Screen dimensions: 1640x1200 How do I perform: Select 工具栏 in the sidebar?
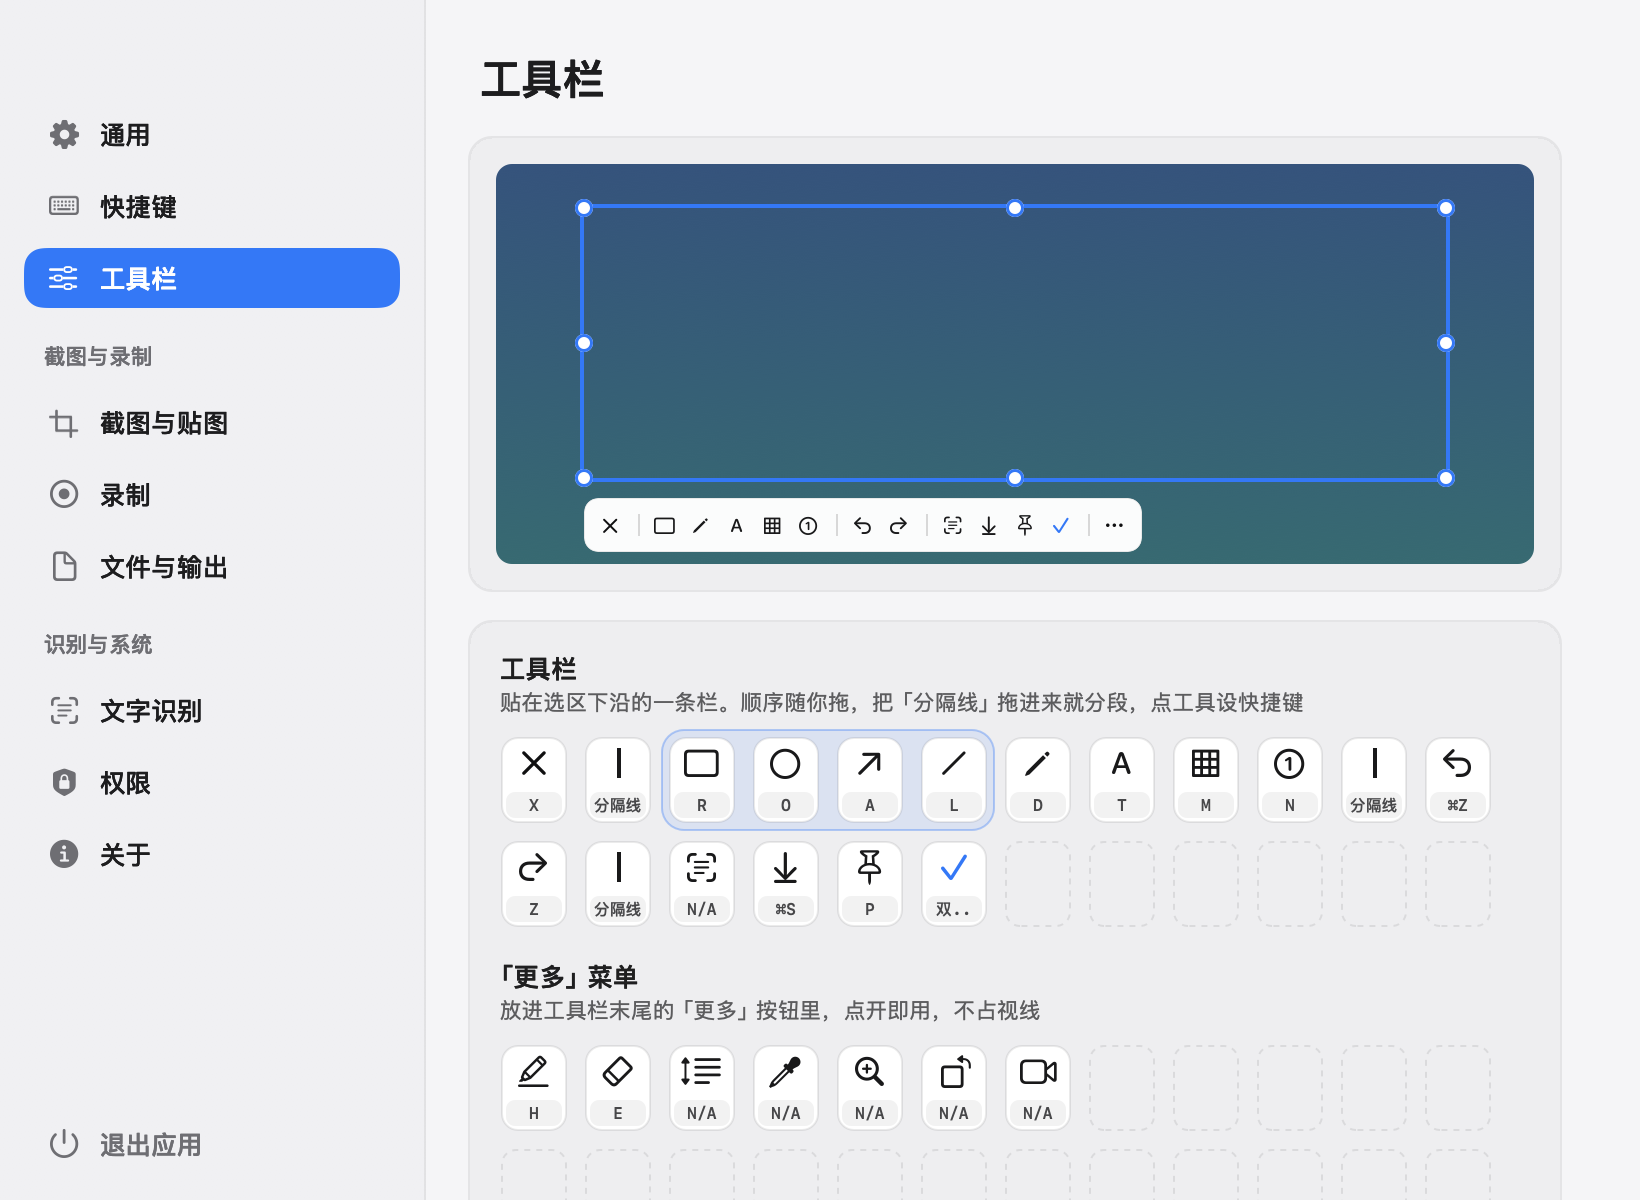(x=212, y=278)
